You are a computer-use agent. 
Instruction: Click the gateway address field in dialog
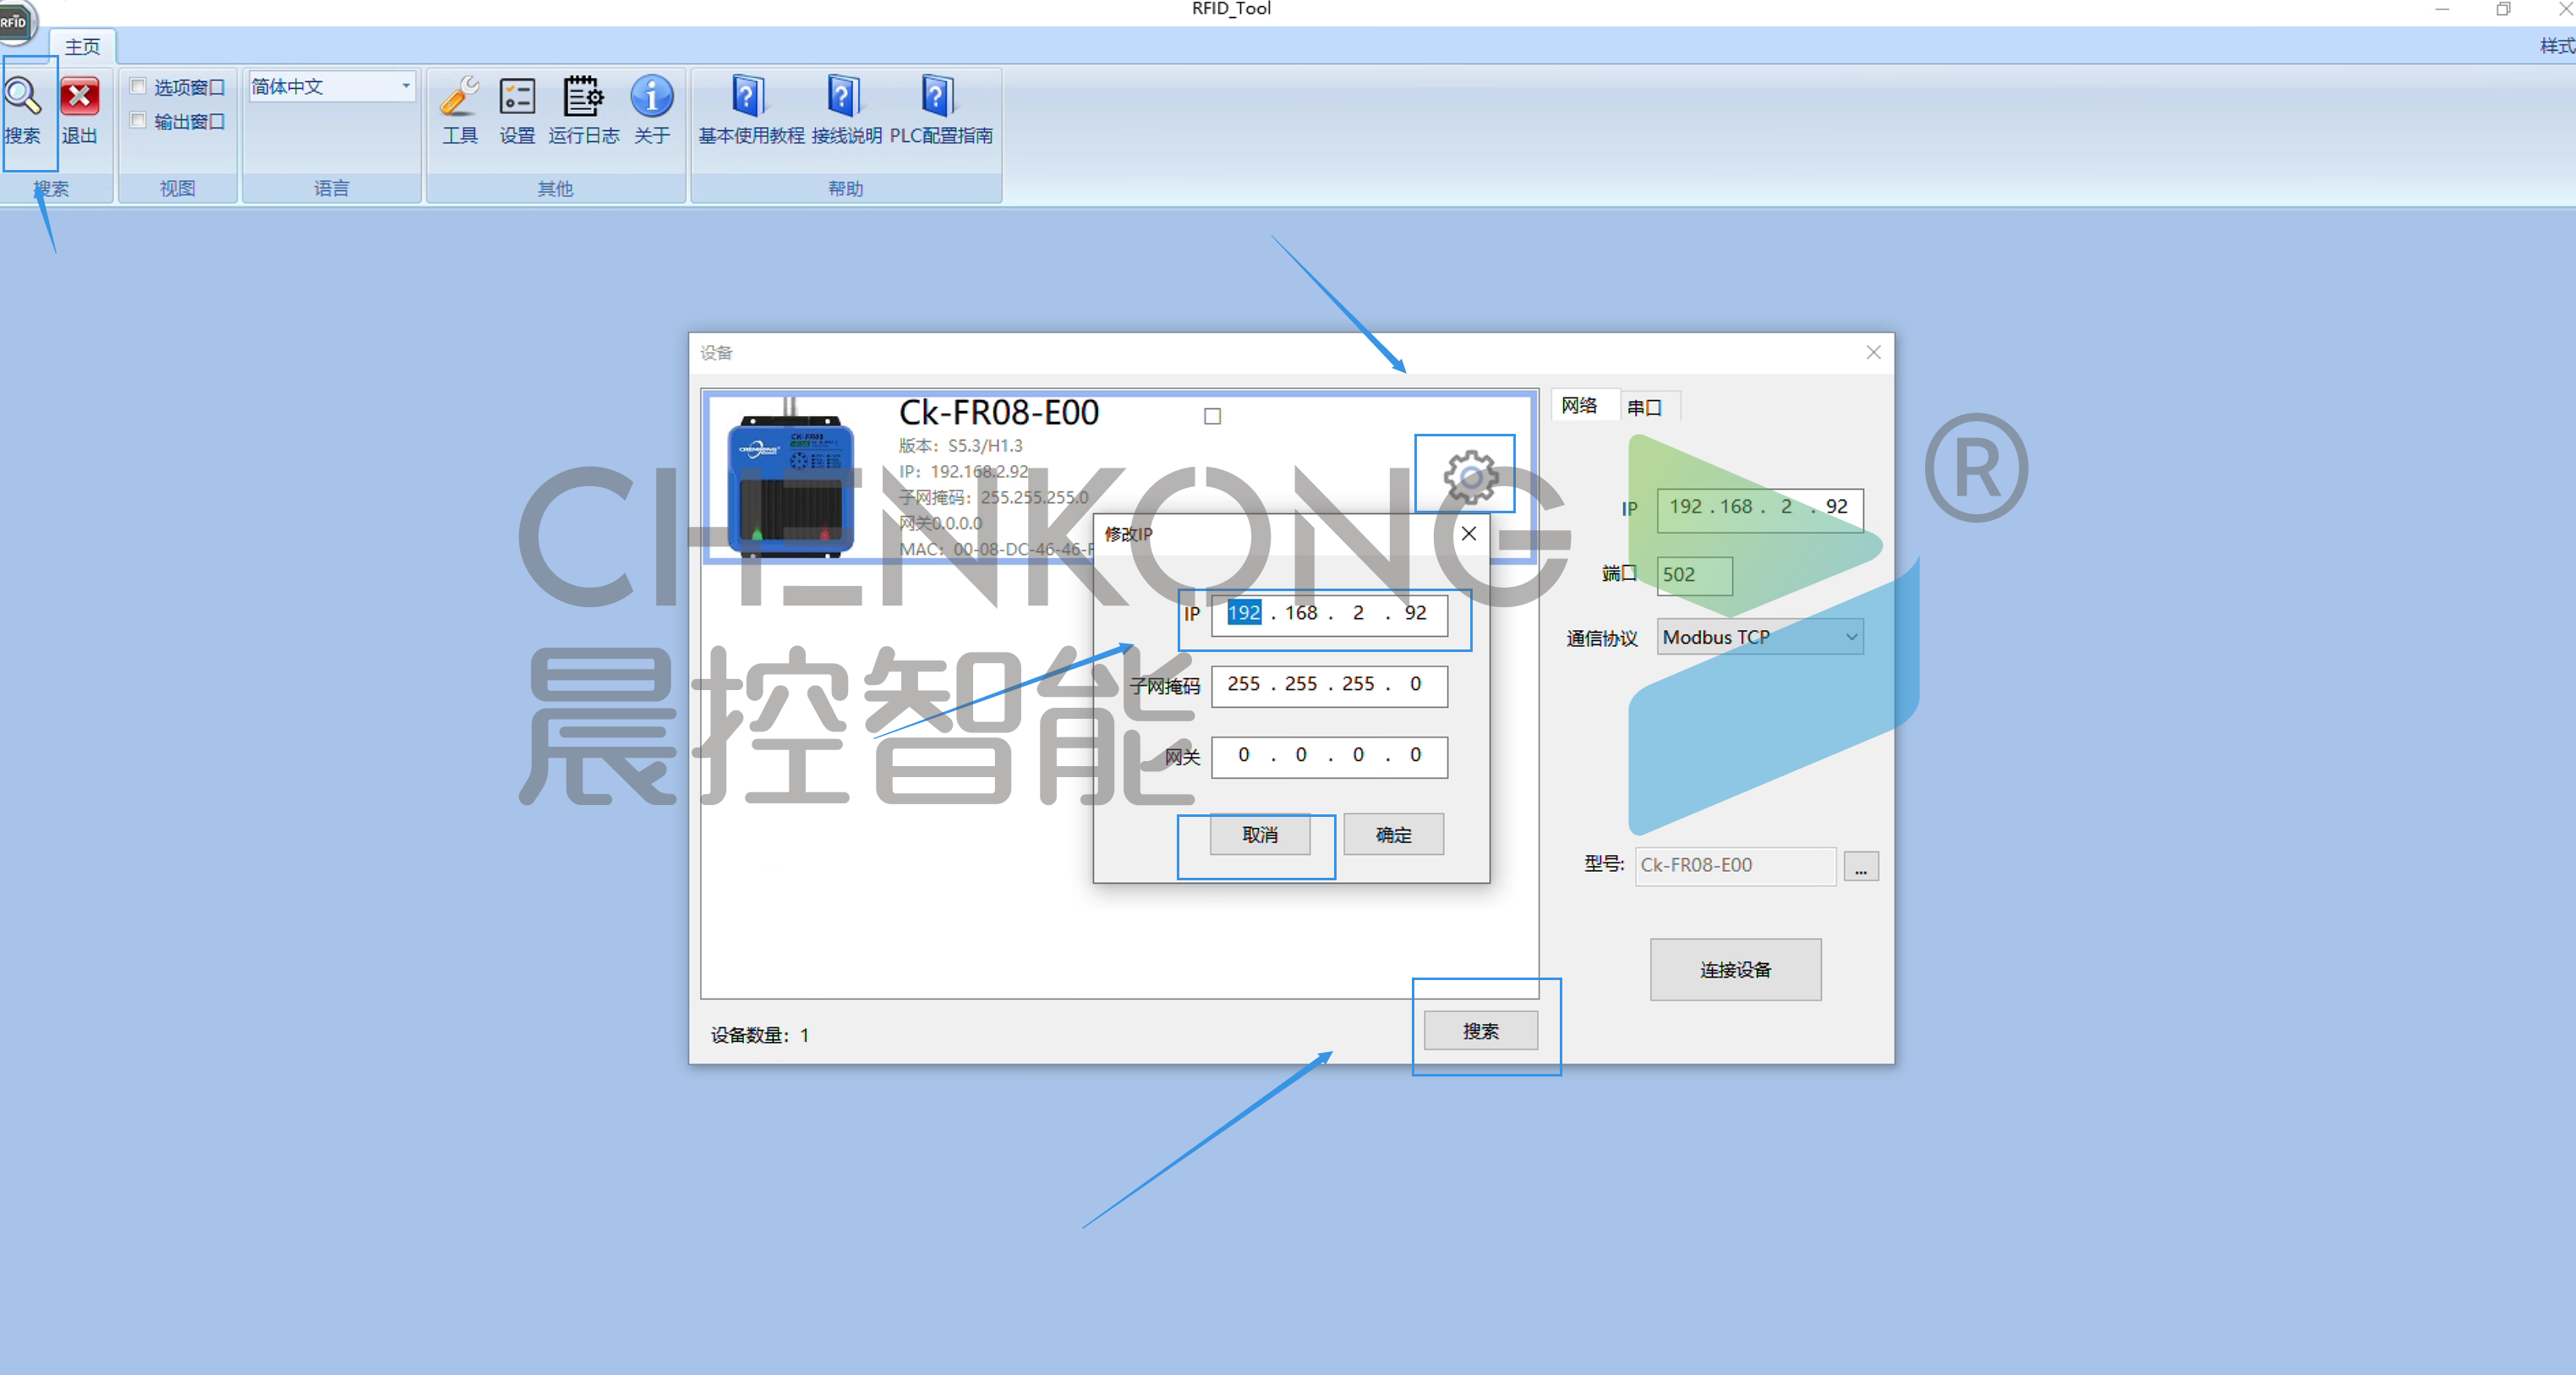(1329, 756)
